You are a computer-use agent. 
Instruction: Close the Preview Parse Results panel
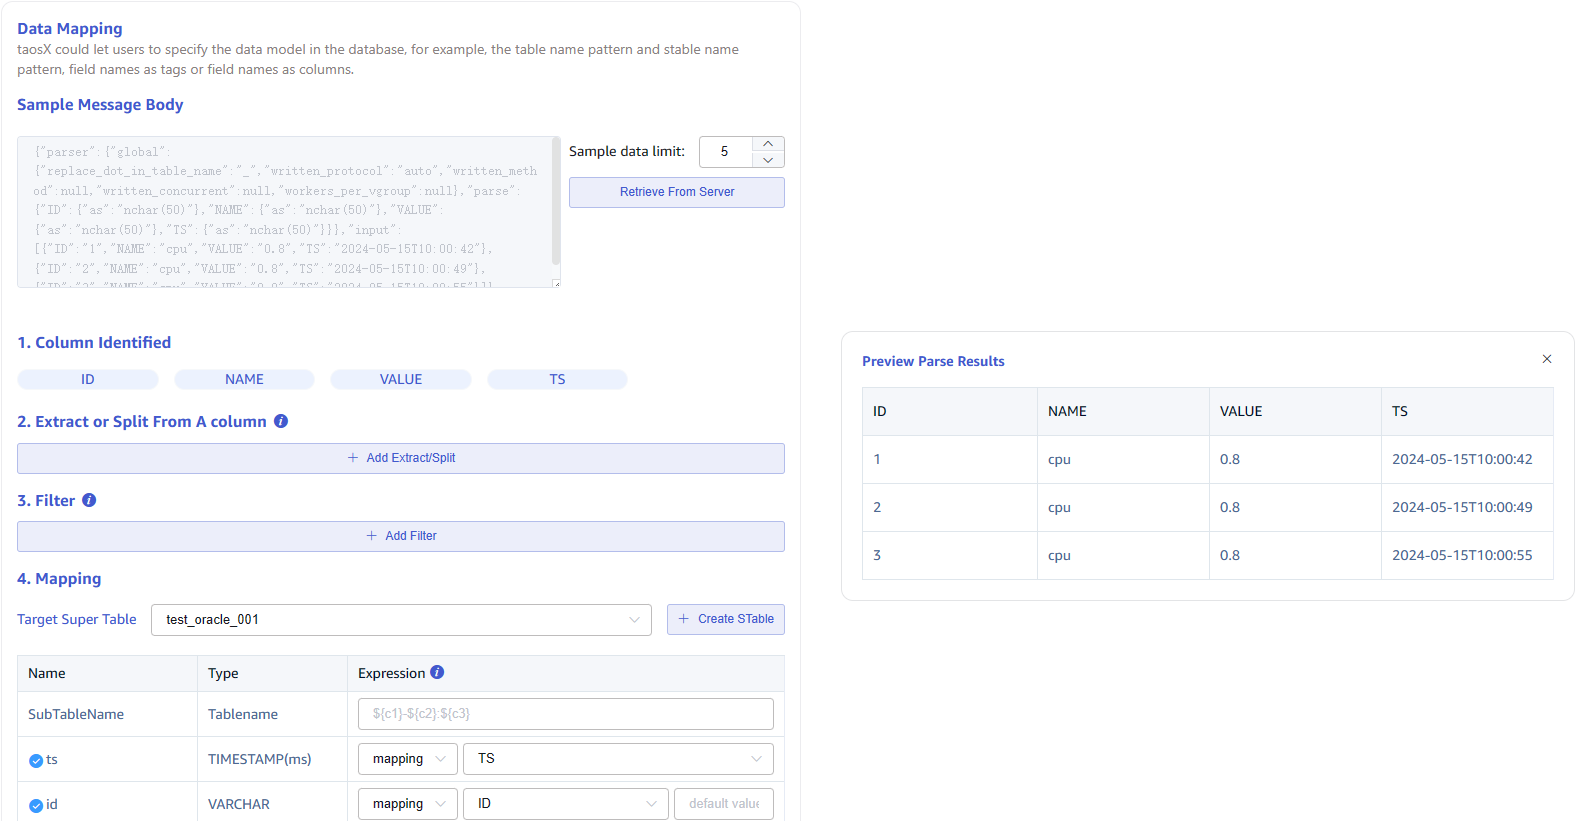[x=1546, y=359]
